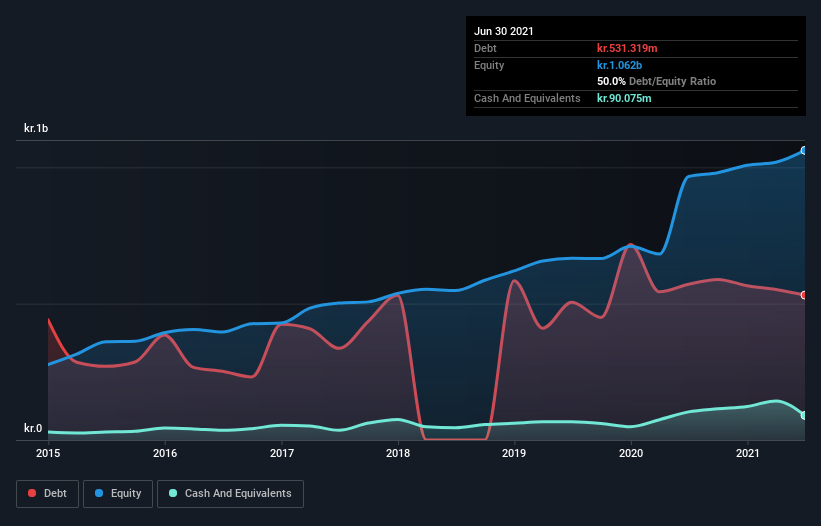Select the 2019 x-axis label
Screen dimensions: 821x526
coord(514,453)
